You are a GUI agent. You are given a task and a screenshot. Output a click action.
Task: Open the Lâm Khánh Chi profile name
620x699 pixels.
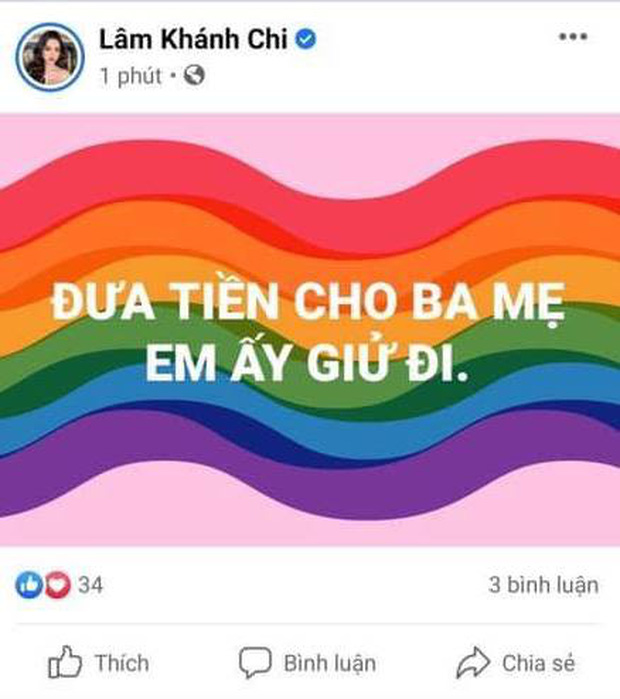[193, 39]
